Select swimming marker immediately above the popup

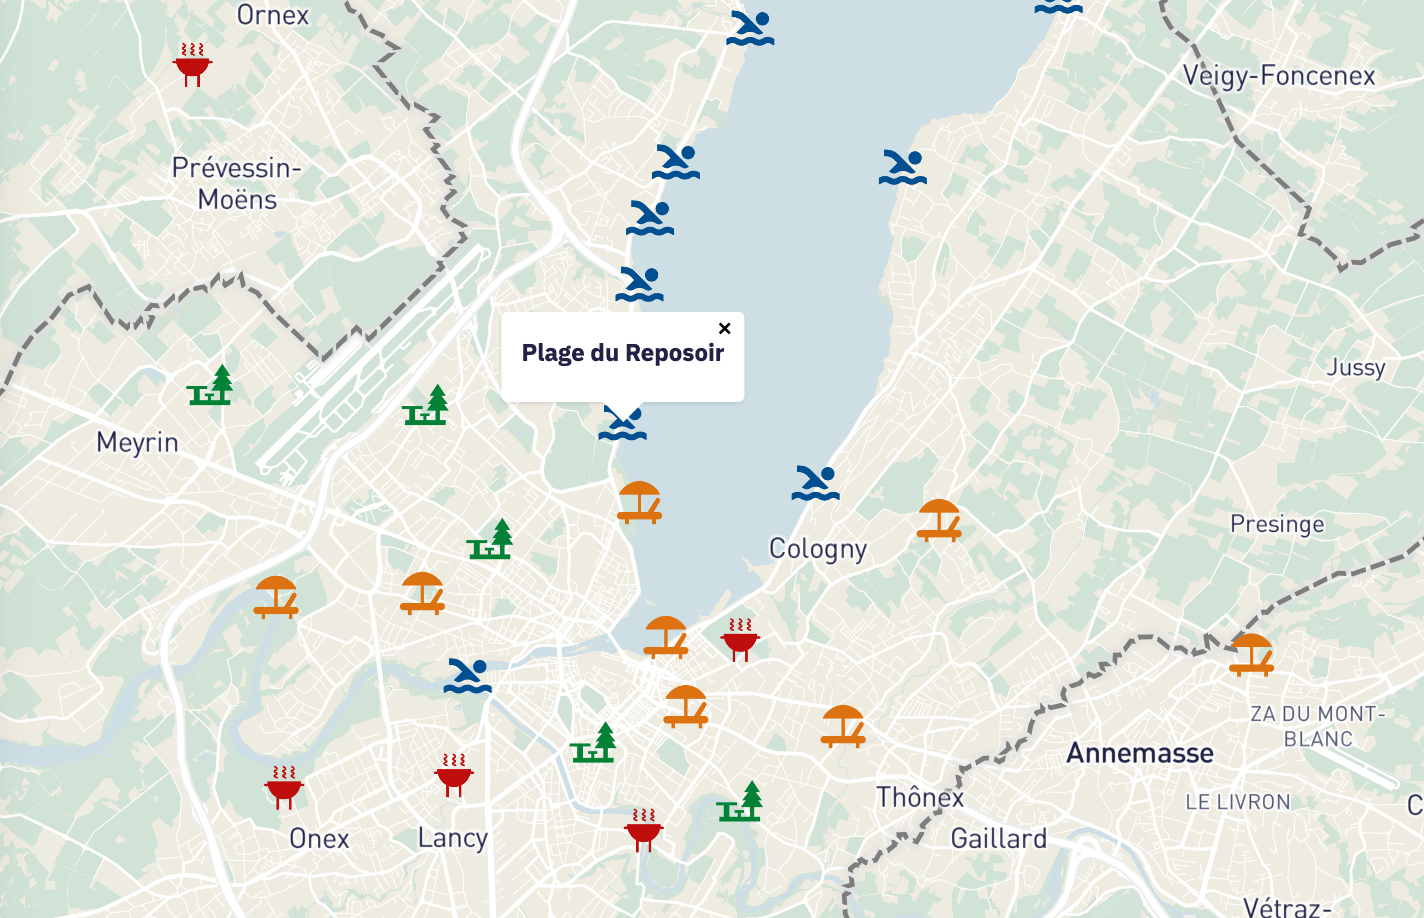click(x=639, y=284)
